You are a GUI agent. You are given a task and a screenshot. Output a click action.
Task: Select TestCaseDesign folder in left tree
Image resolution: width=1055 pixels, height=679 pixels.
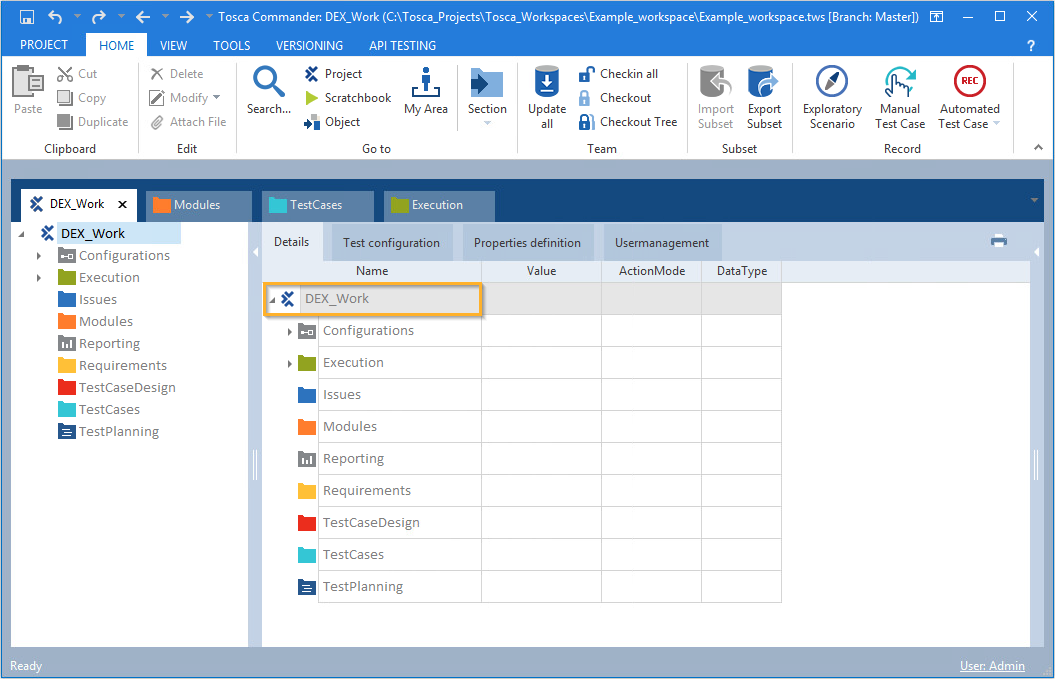[127, 388]
